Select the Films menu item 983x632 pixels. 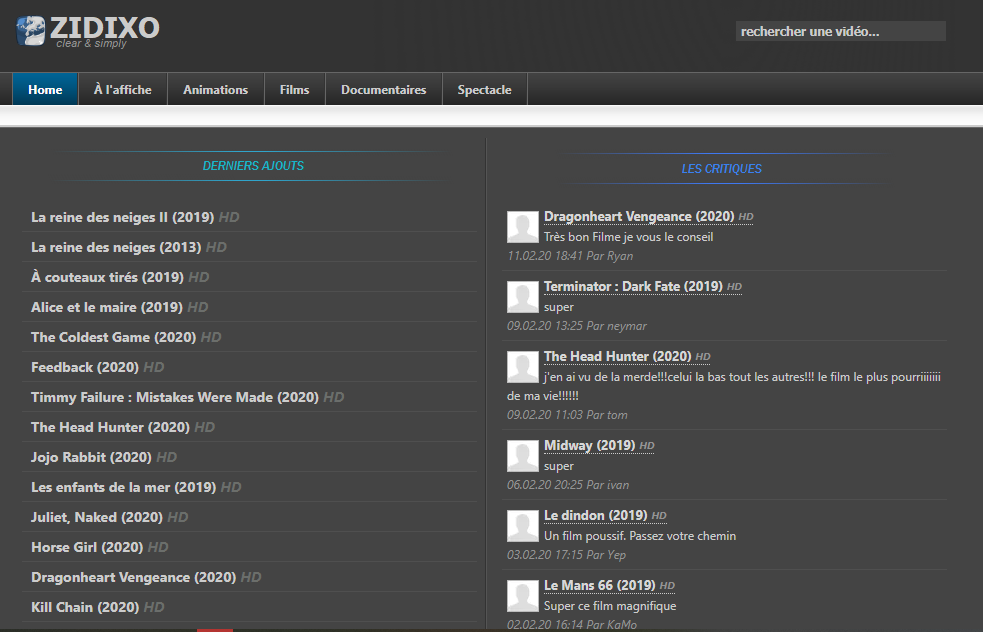pos(295,89)
